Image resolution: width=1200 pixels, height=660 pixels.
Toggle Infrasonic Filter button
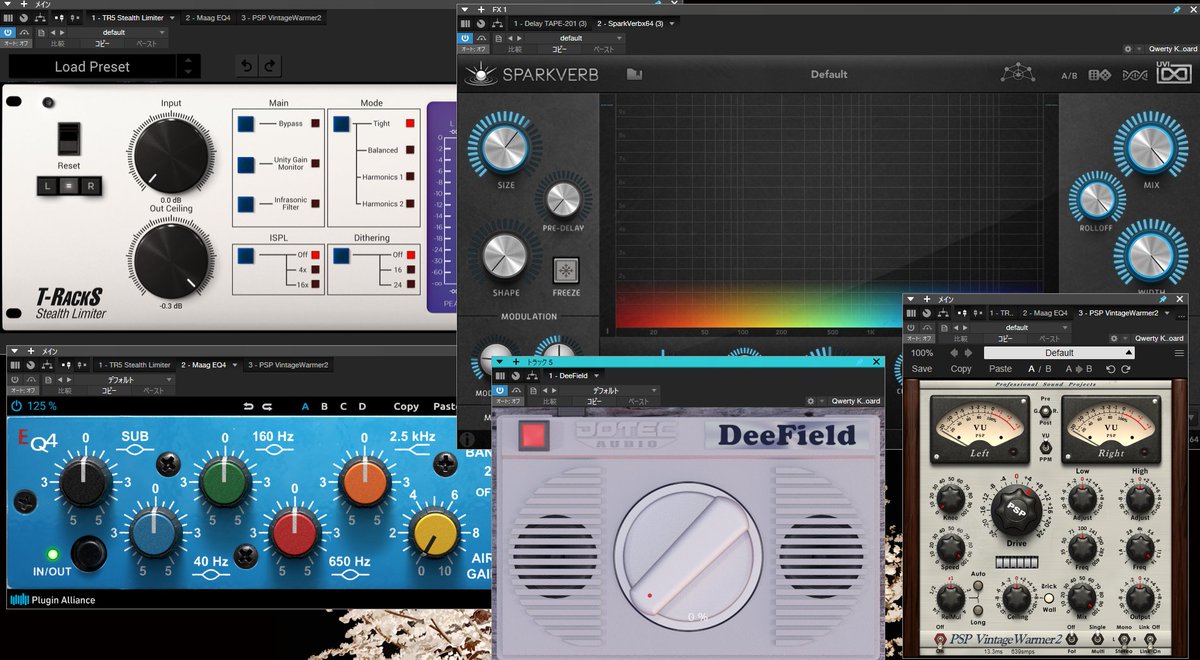(x=246, y=204)
